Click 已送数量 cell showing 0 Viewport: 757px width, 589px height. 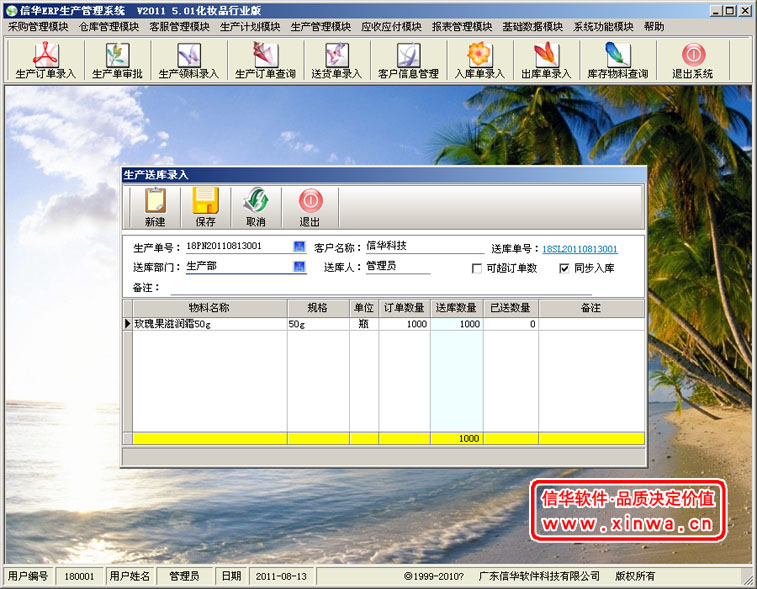point(511,324)
